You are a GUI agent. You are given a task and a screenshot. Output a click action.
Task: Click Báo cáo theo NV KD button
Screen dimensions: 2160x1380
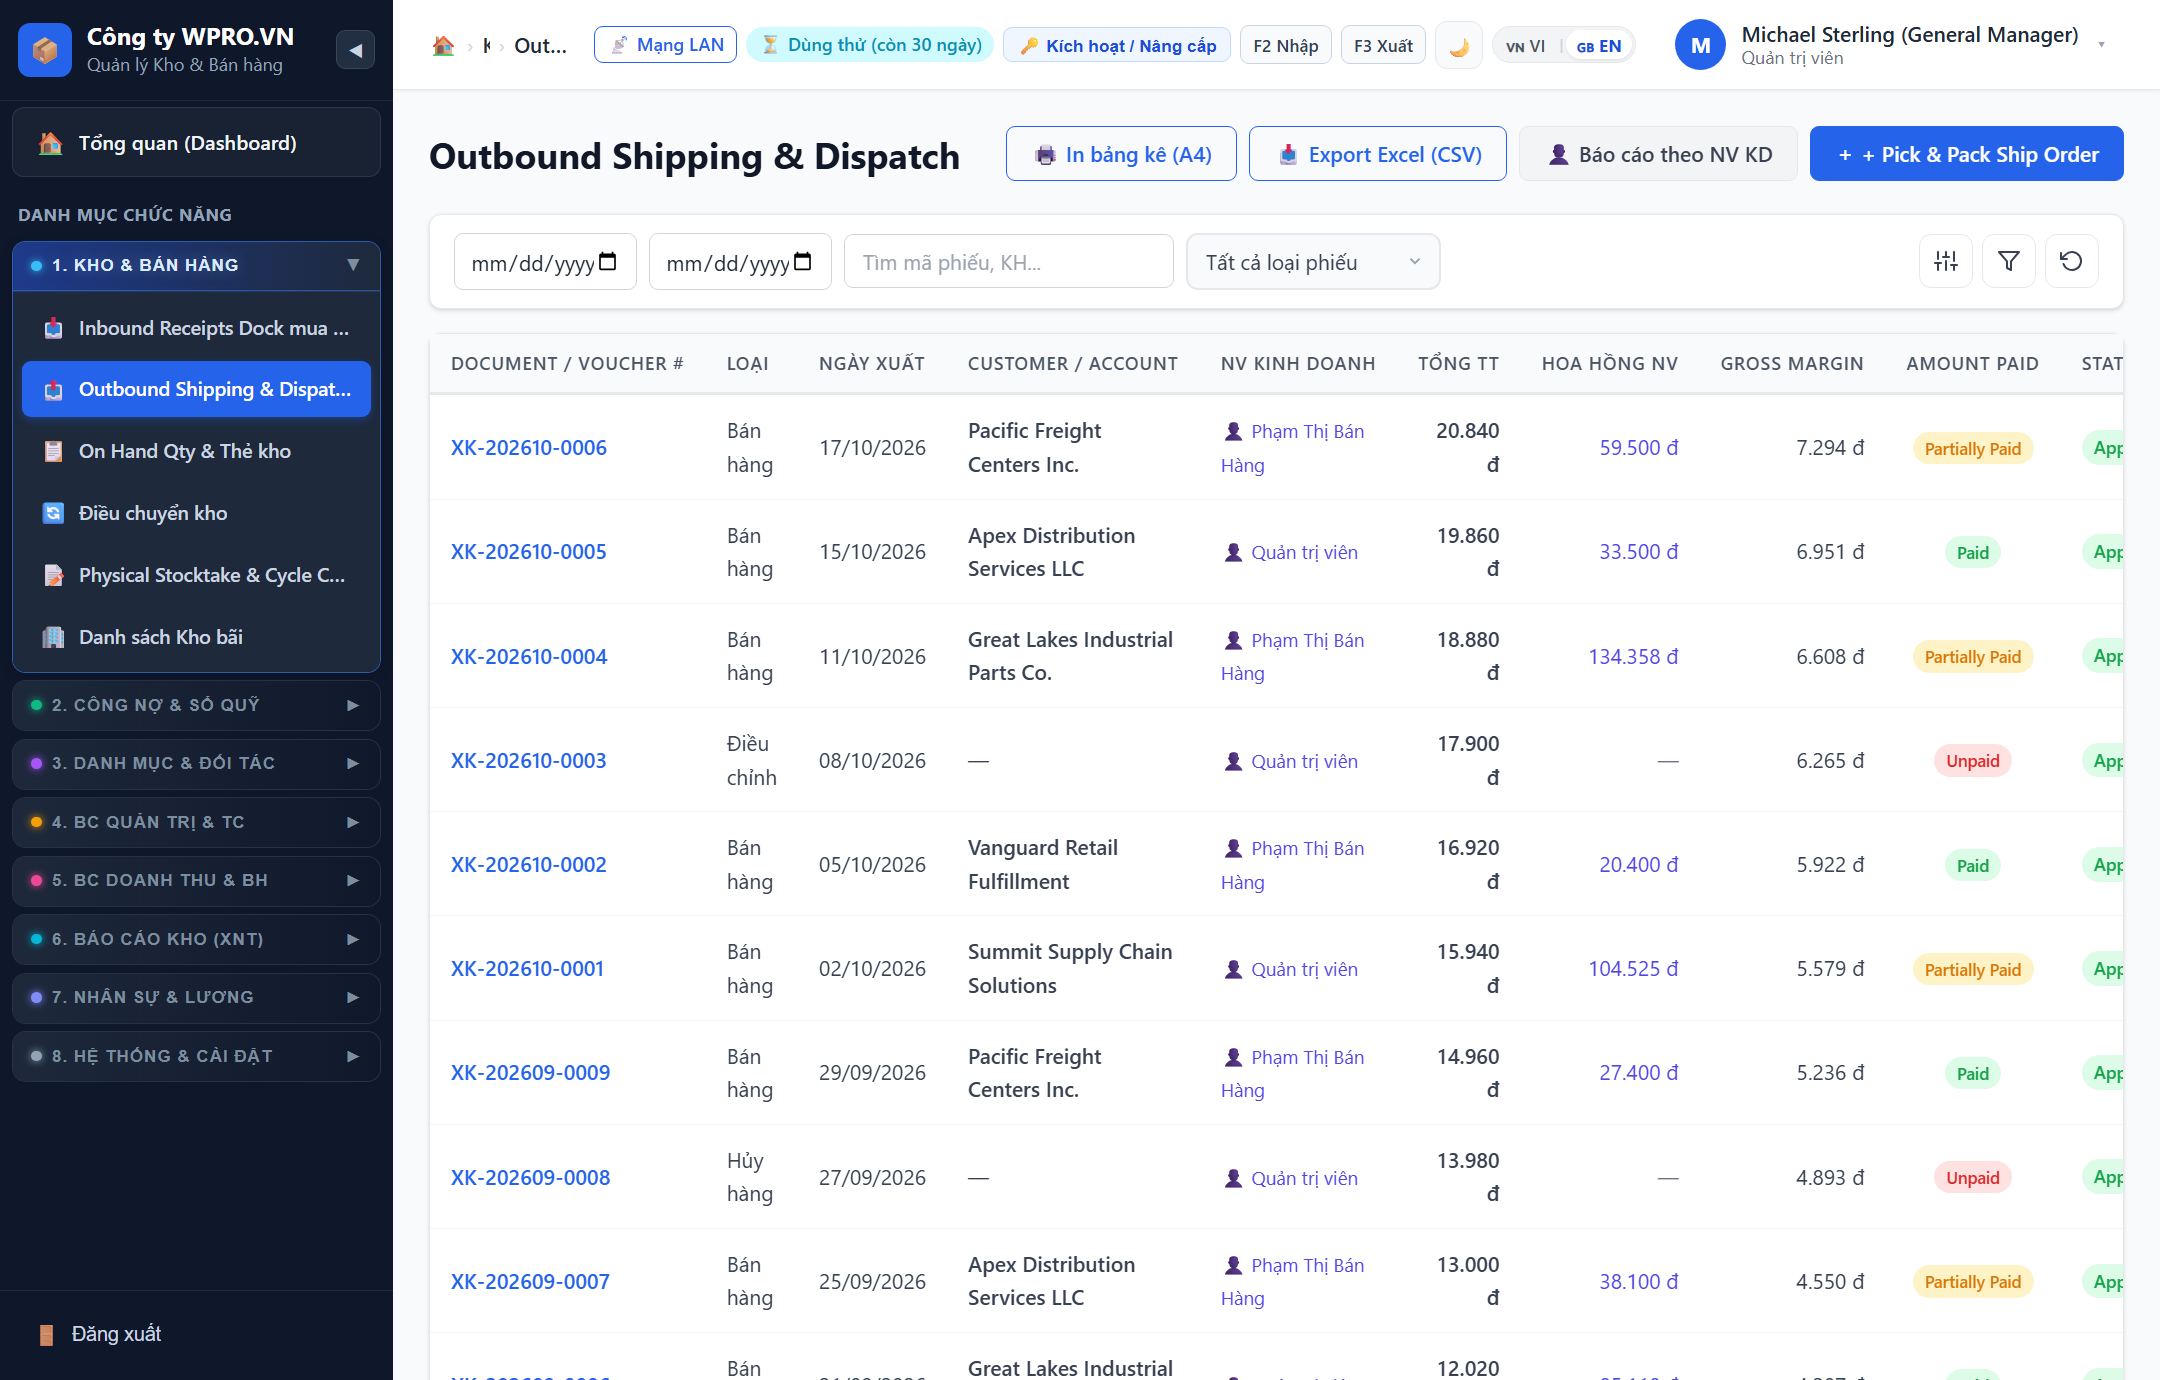(1658, 154)
